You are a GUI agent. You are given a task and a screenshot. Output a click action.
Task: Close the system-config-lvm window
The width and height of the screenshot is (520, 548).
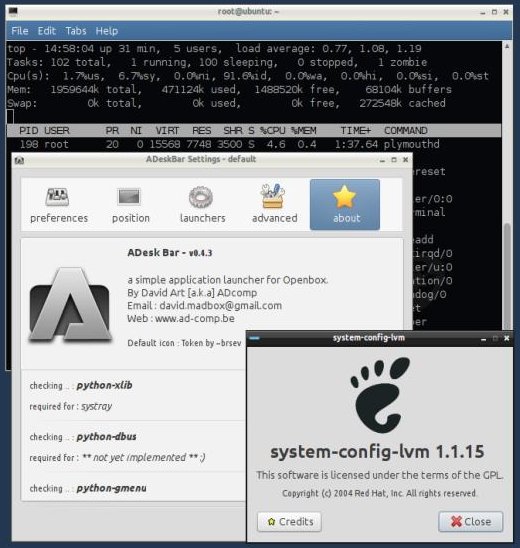507,339
